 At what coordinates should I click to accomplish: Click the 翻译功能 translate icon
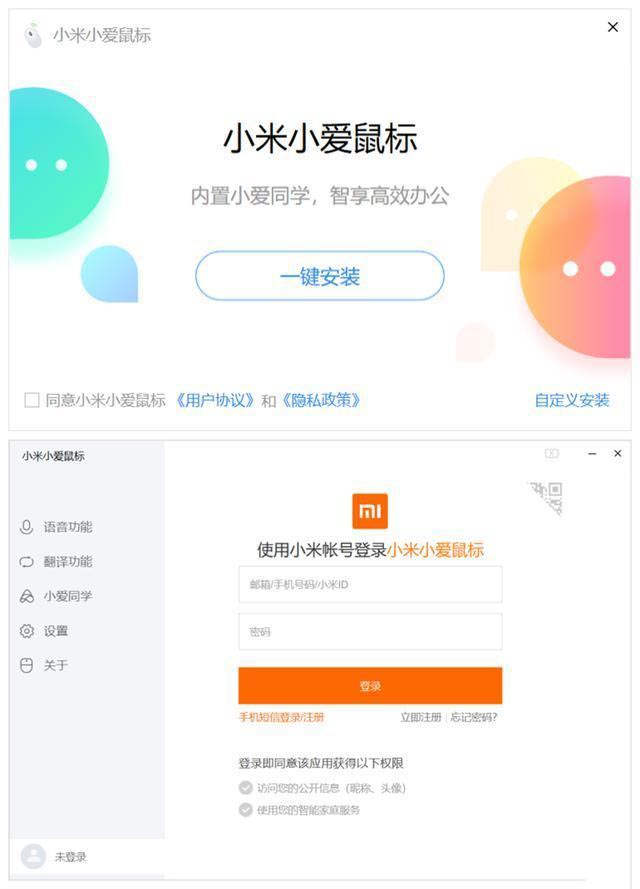(x=27, y=562)
